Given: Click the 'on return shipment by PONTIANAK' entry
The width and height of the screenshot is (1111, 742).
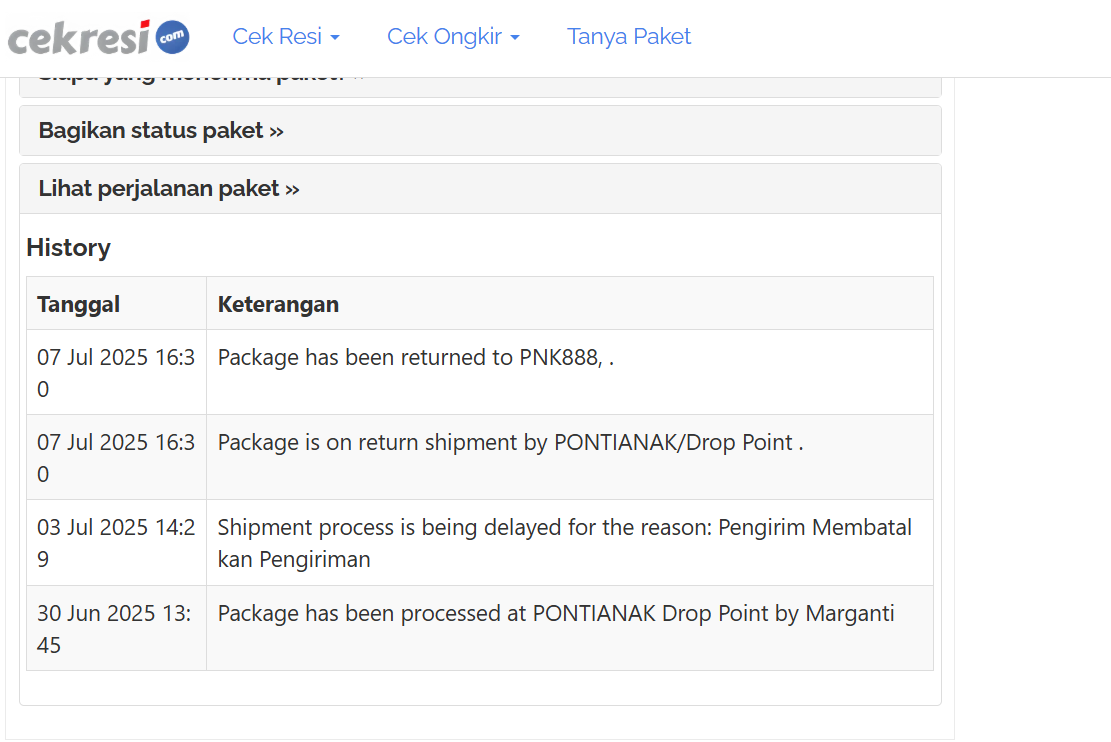Looking at the screenshot, I should coord(510,443).
